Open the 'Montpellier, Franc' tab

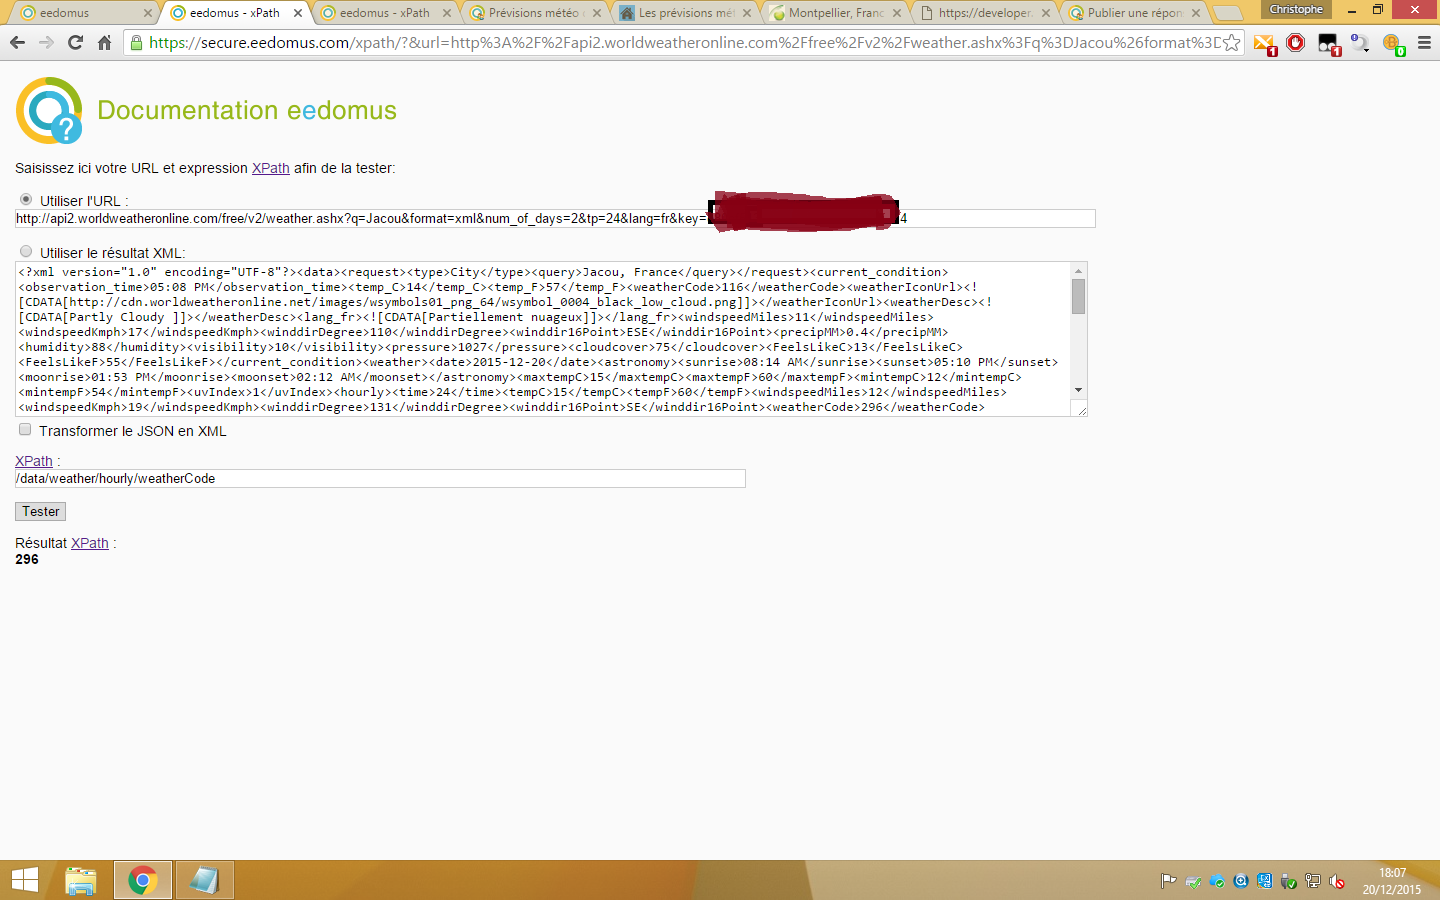click(835, 13)
